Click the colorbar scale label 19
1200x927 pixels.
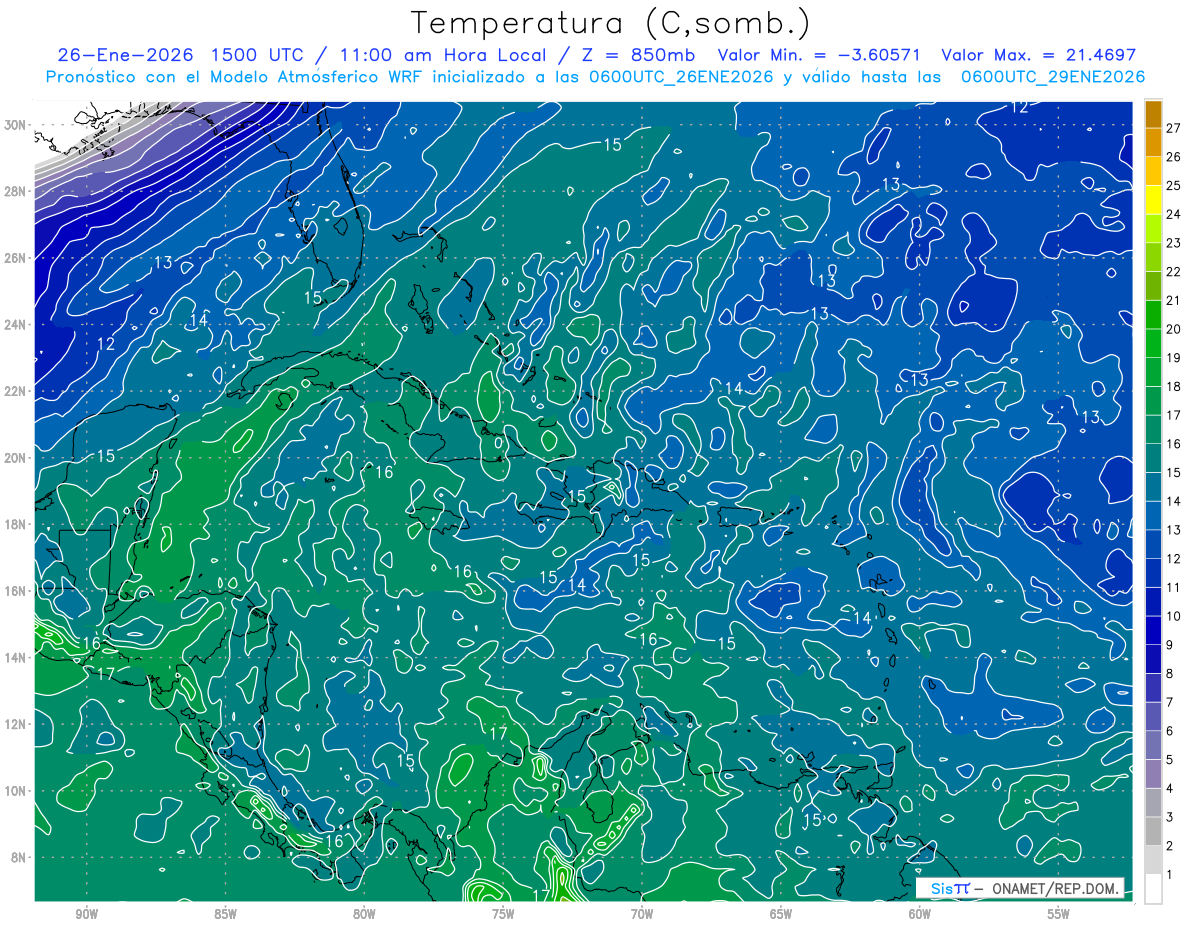pos(1173,358)
